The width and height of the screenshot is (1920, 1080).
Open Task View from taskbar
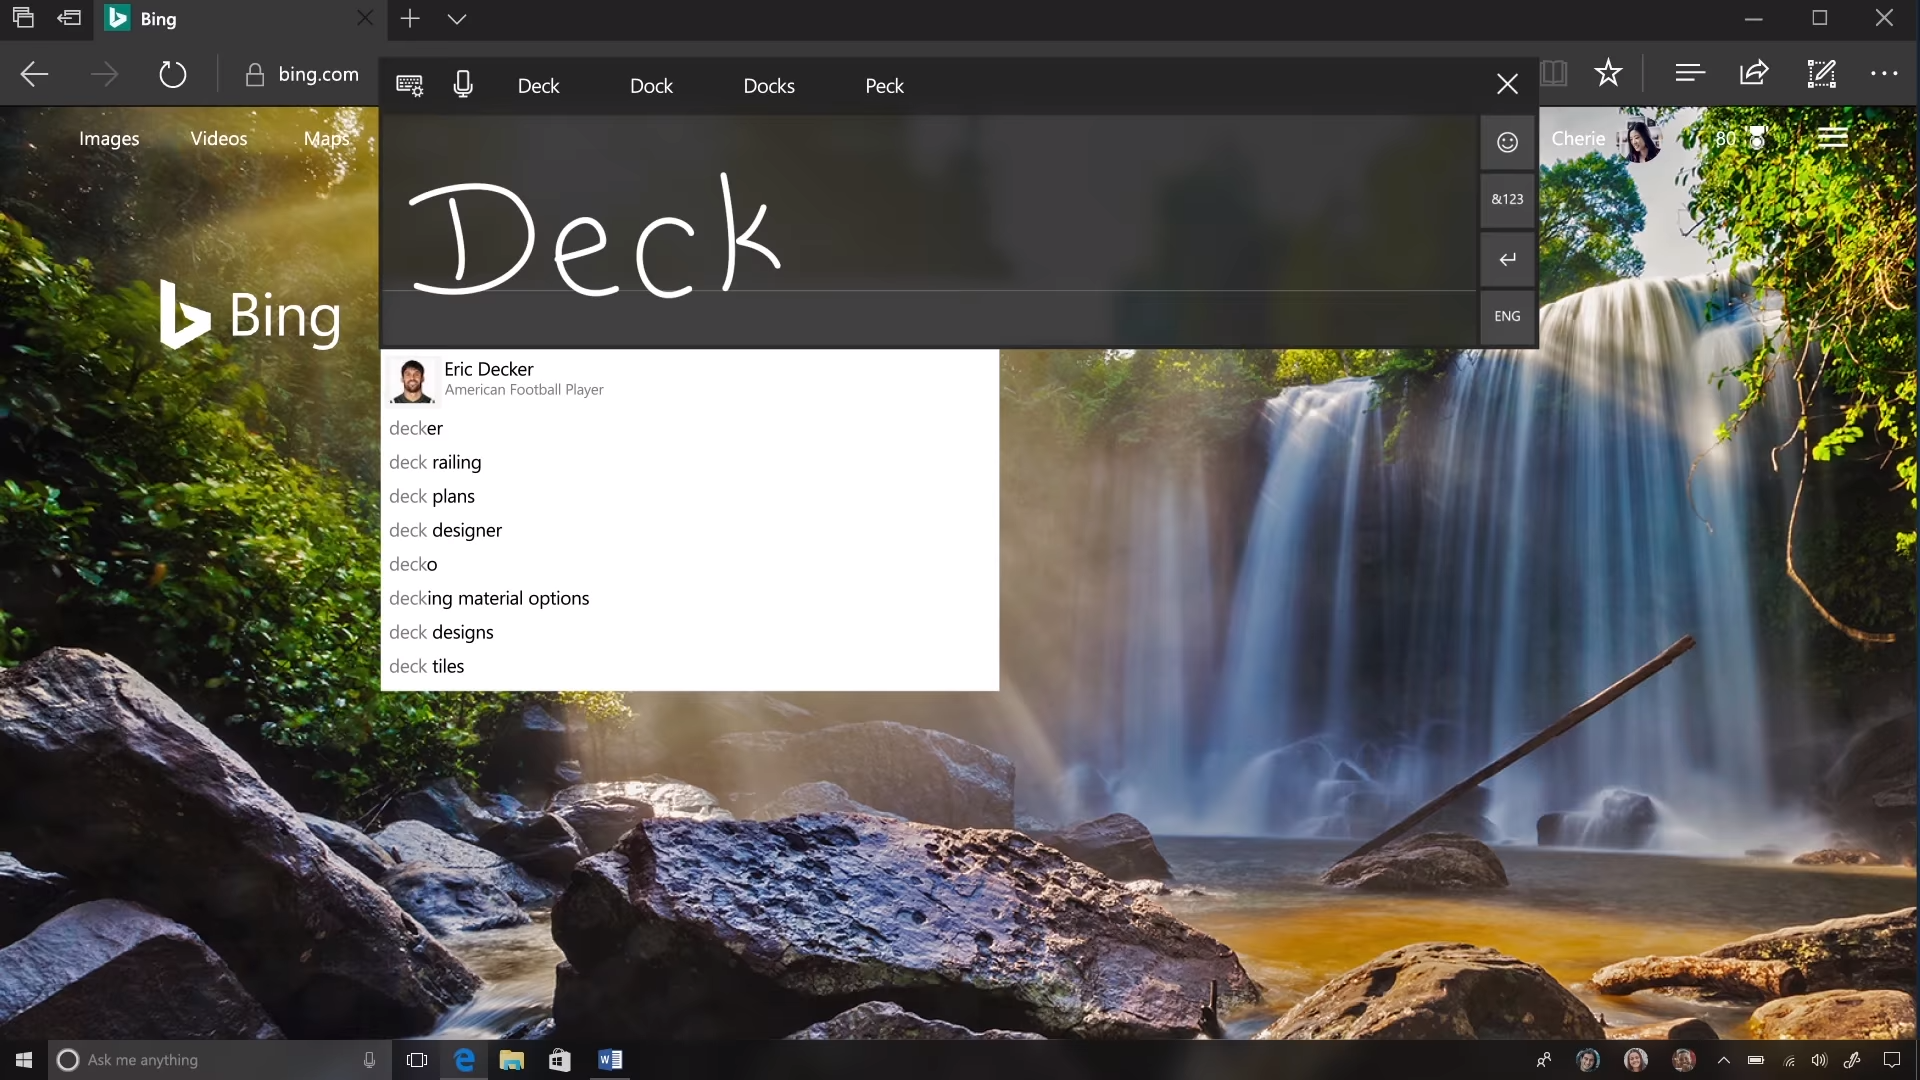[x=417, y=1060]
